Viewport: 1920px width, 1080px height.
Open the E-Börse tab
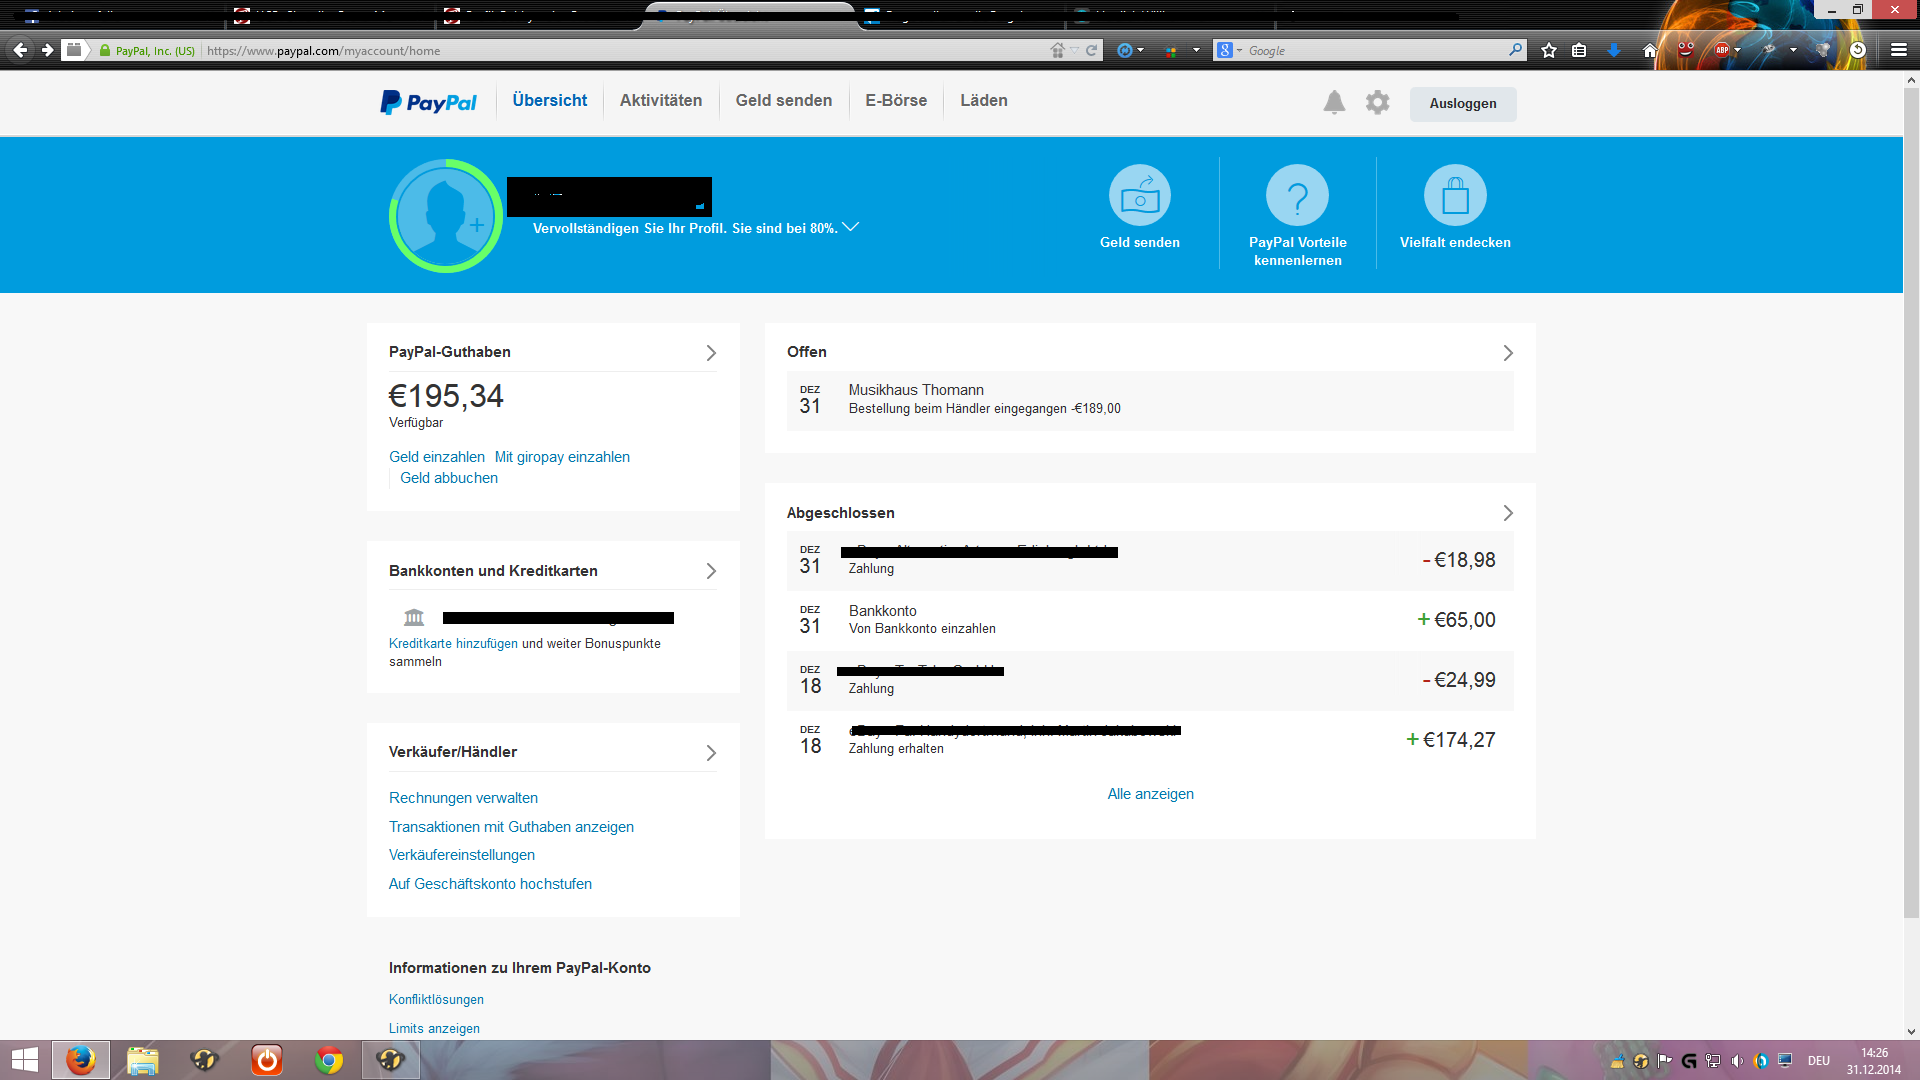pos(896,100)
